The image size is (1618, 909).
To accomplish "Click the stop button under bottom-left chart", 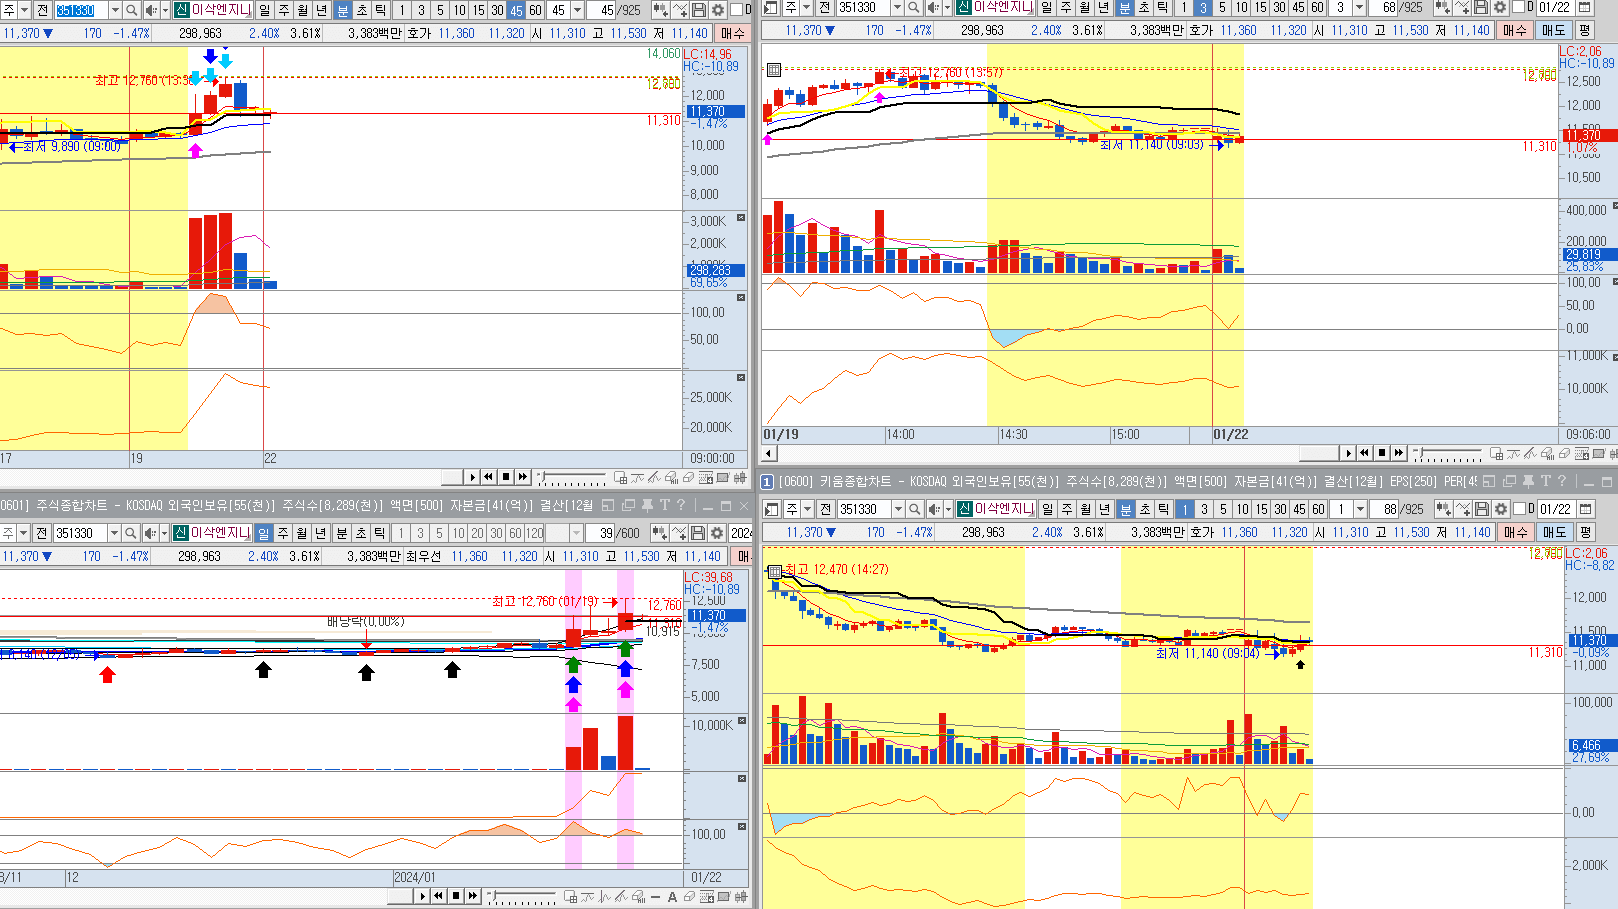I will pos(456,896).
